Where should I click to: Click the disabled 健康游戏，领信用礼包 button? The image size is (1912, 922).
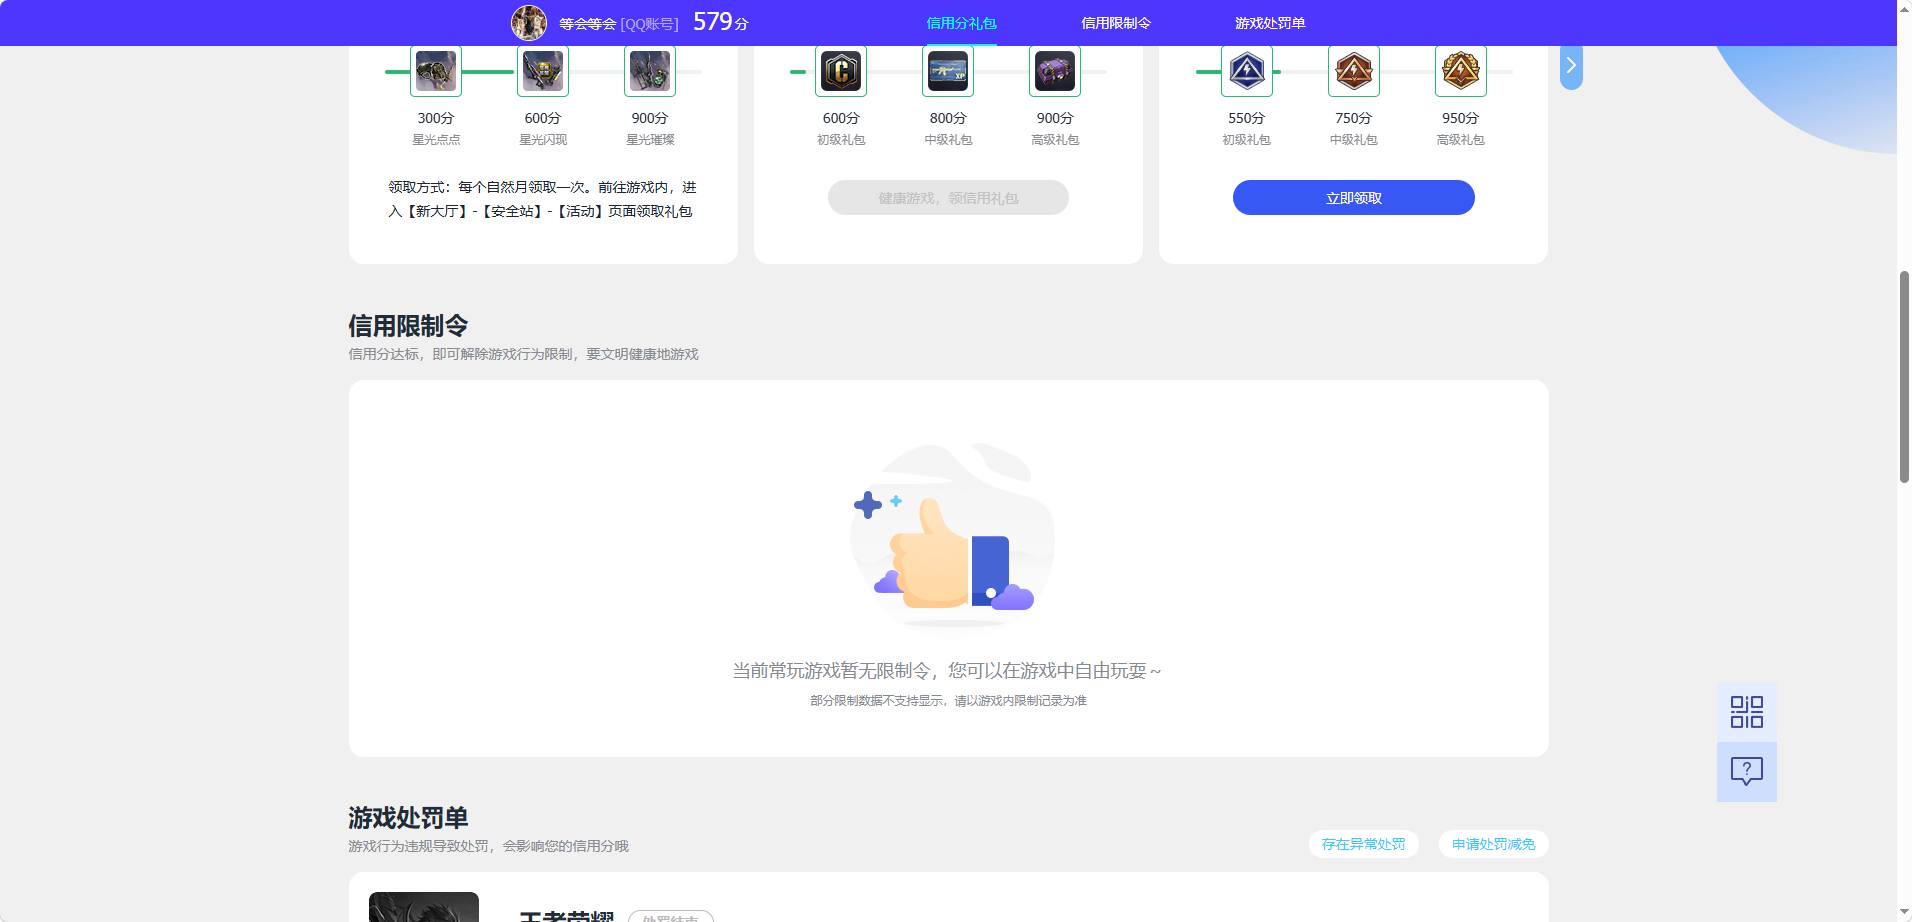[948, 198]
